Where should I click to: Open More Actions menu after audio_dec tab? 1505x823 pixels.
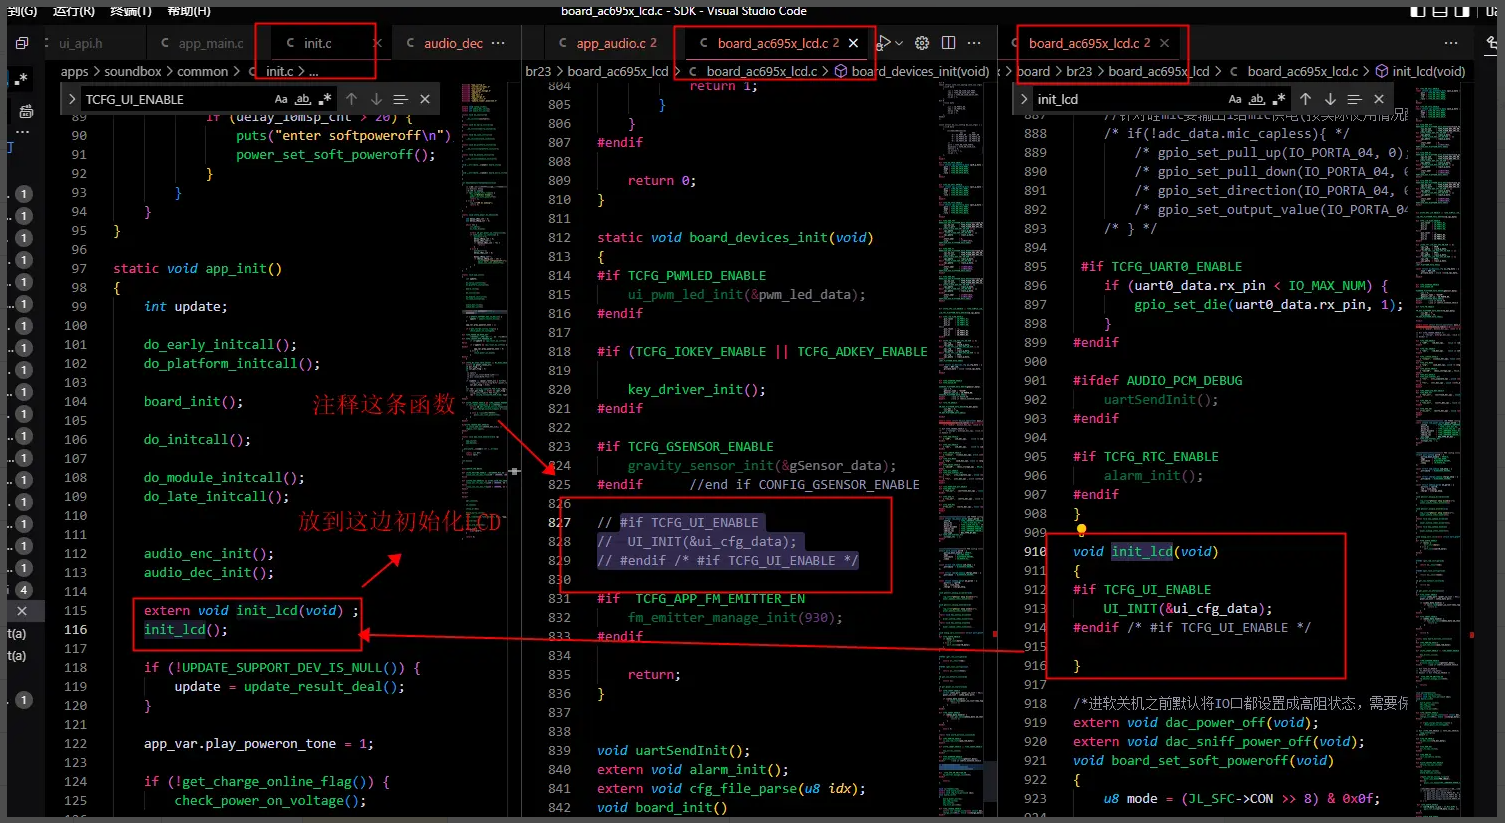click(x=498, y=43)
